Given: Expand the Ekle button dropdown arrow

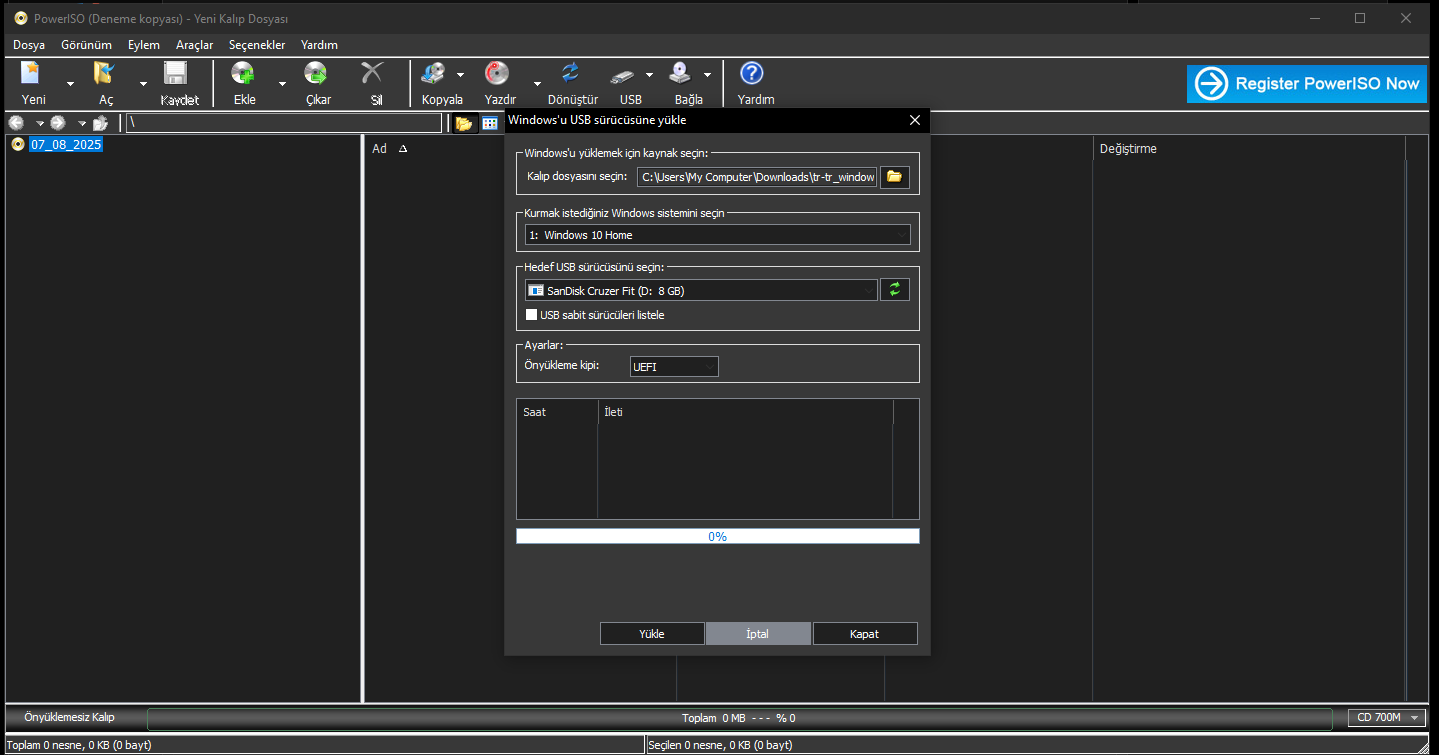Looking at the screenshot, I should (x=282, y=84).
